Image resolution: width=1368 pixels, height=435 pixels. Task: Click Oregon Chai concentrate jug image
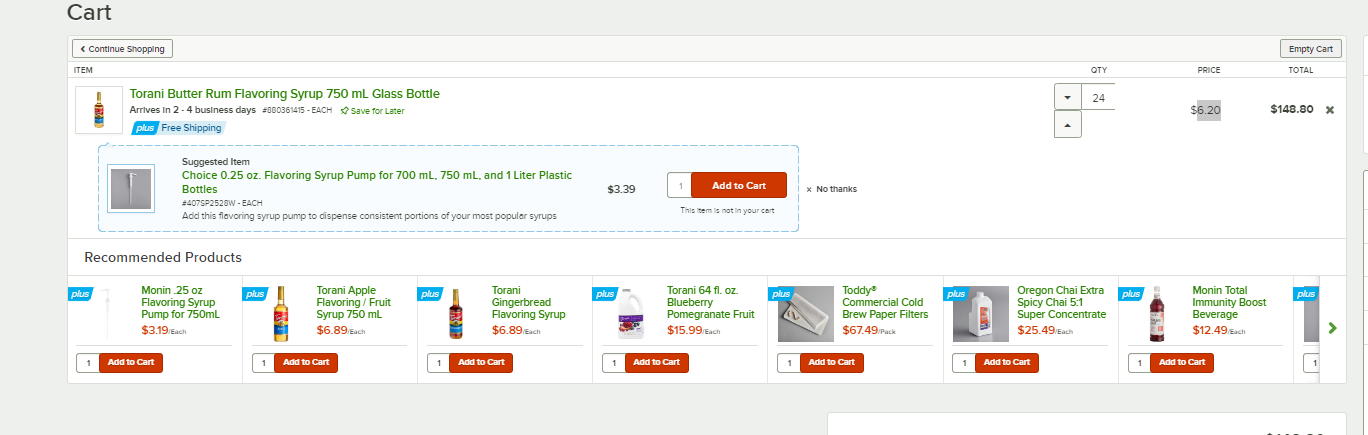pyautogui.click(x=981, y=314)
